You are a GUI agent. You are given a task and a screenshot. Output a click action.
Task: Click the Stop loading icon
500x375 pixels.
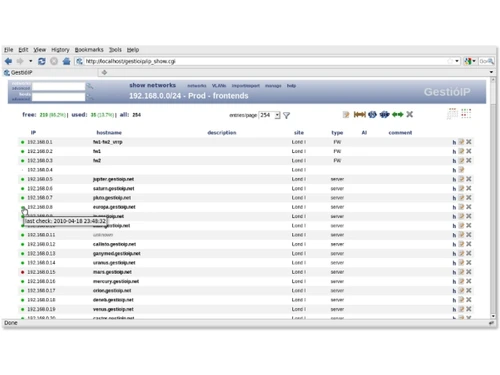(54, 61)
